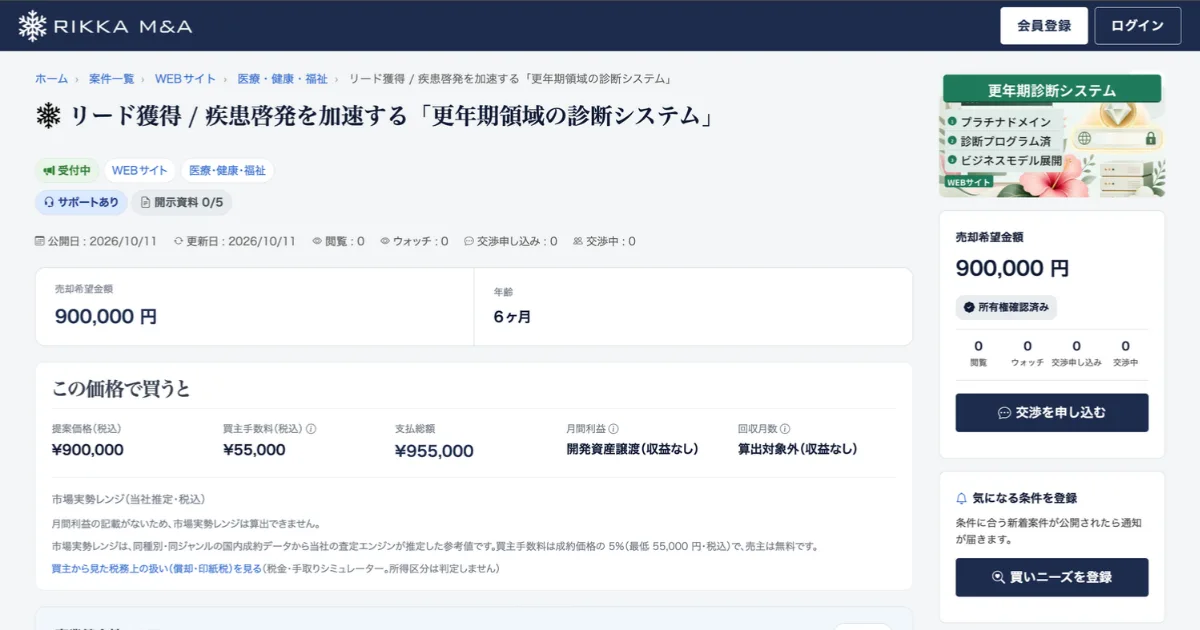Click the chat bubble icon next to 交渉申し込み : 0
This screenshot has width=1200, height=630.
point(469,241)
